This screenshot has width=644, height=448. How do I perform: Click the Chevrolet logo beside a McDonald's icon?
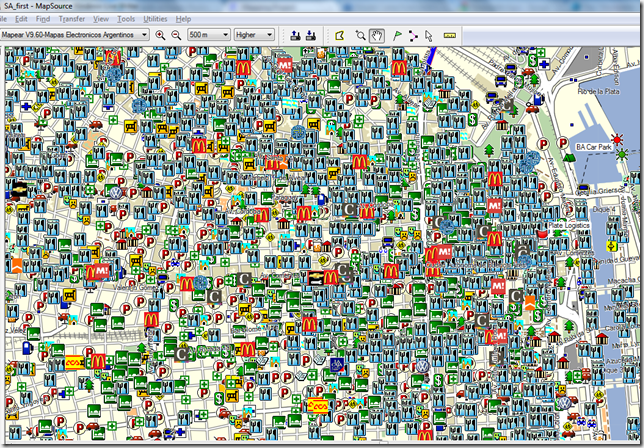(x=316, y=278)
